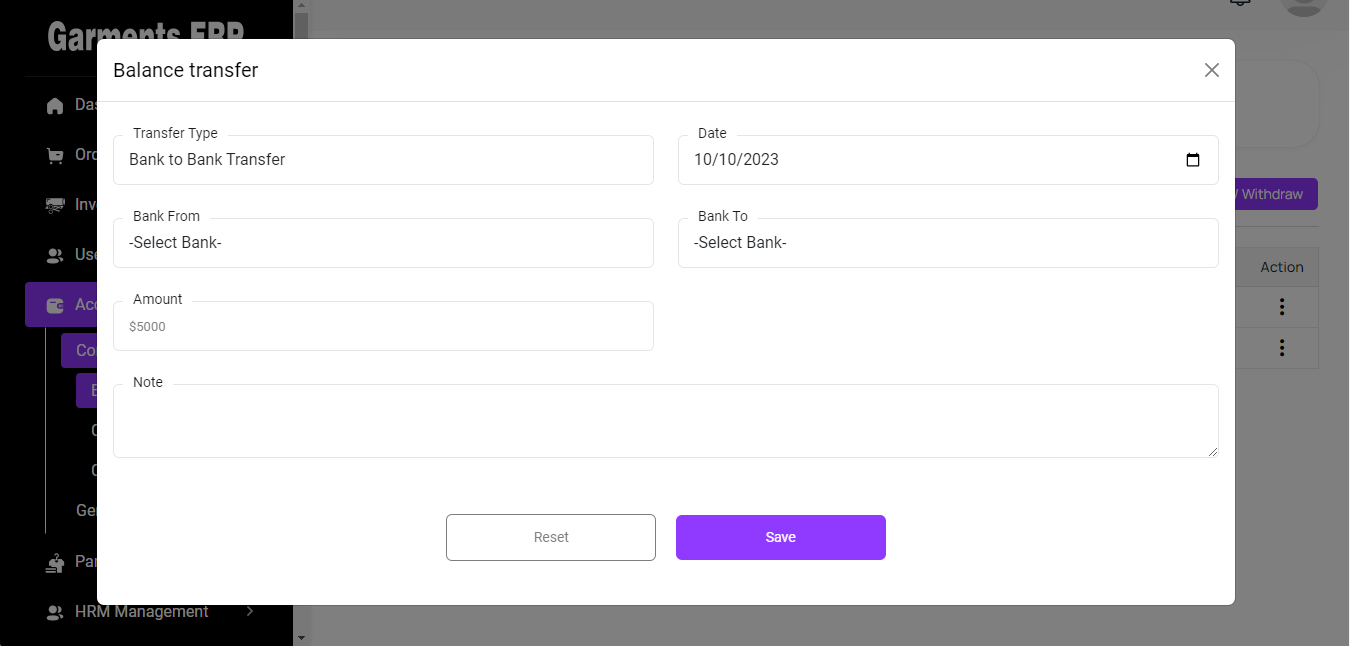Screen dimensions: 1350x646
Task: Click the Users people icon
Action: pos(56,255)
